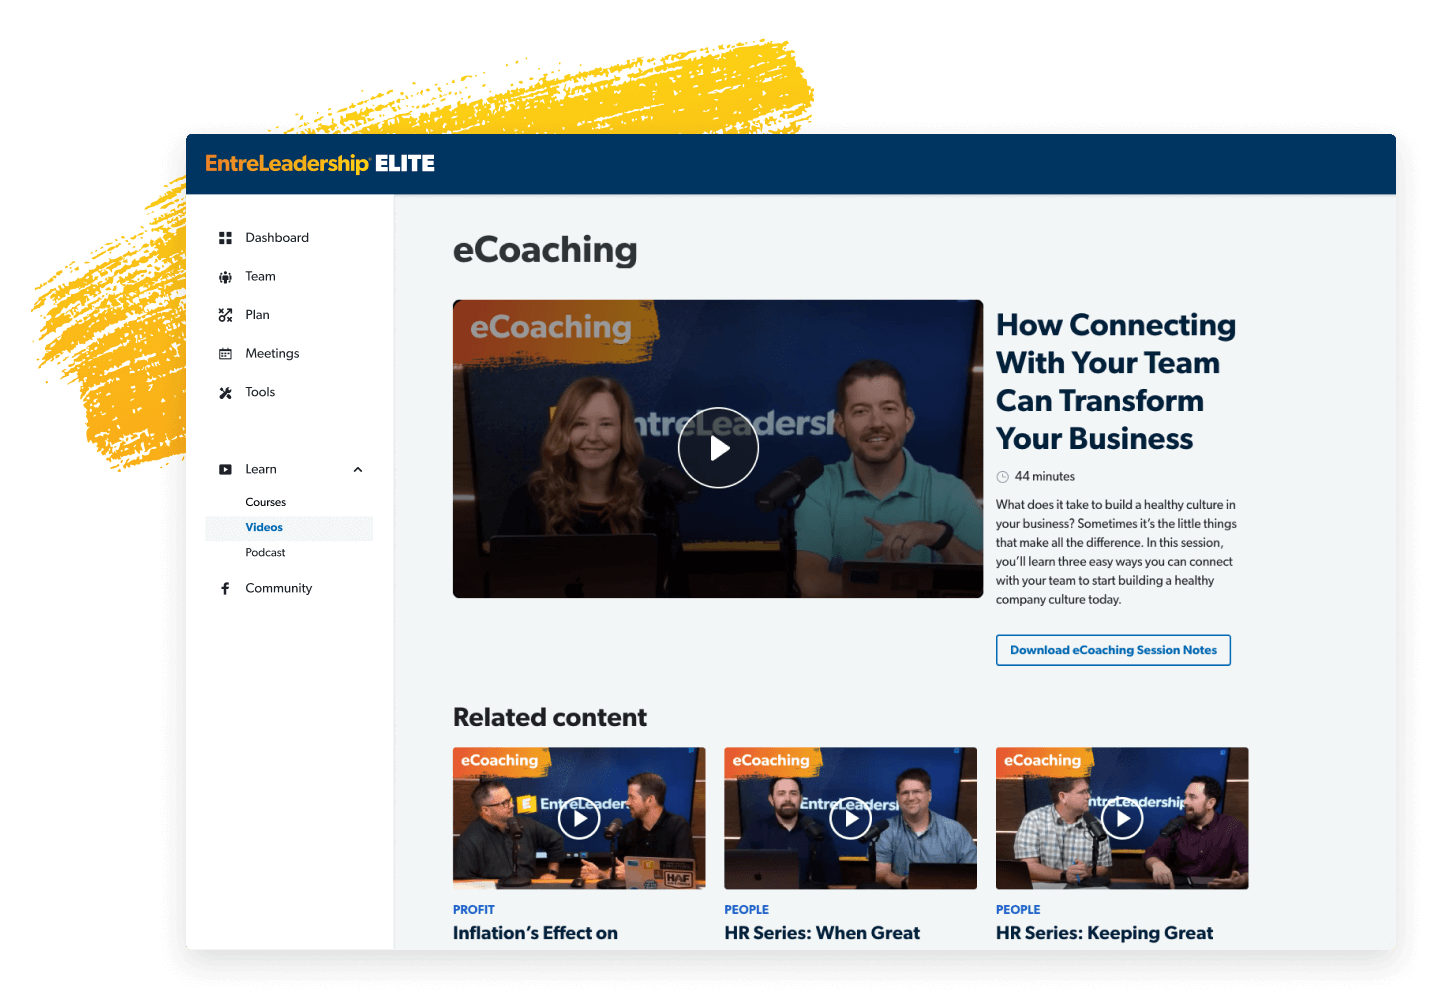Open the Inflation's Effect on title

(x=535, y=933)
